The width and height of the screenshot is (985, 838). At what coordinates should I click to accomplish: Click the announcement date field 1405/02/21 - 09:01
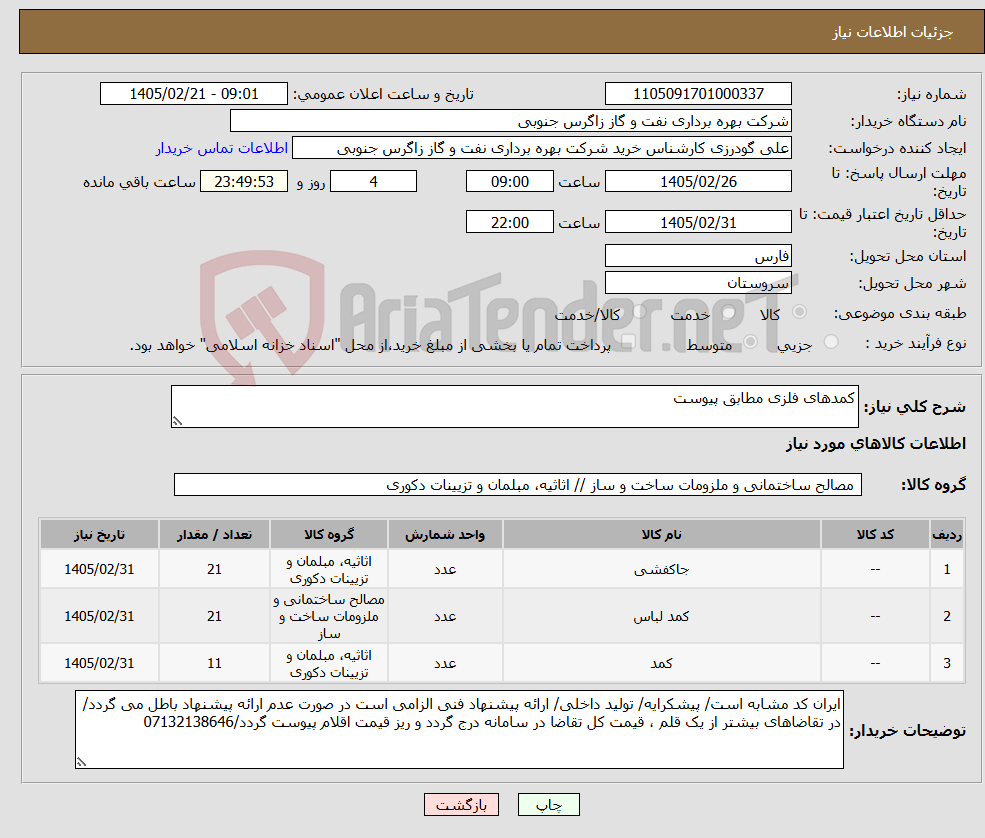(193, 94)
